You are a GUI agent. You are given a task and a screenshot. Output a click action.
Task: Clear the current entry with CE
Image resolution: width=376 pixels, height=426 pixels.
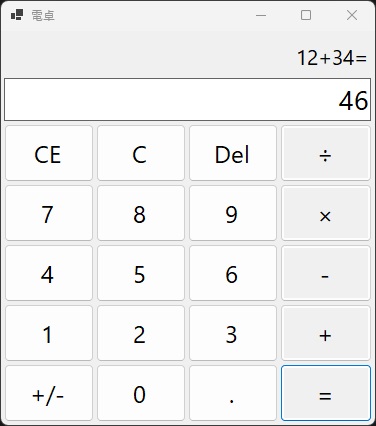pos(49,153)
